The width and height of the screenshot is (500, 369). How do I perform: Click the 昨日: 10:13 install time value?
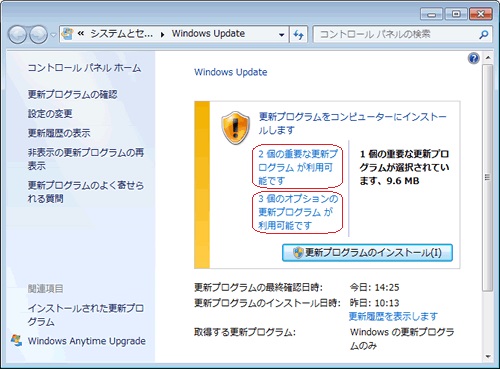[x=374, y=303]
